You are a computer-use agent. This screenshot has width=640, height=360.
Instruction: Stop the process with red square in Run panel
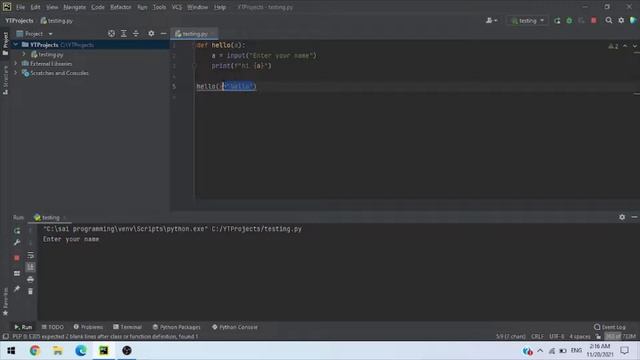17,258
